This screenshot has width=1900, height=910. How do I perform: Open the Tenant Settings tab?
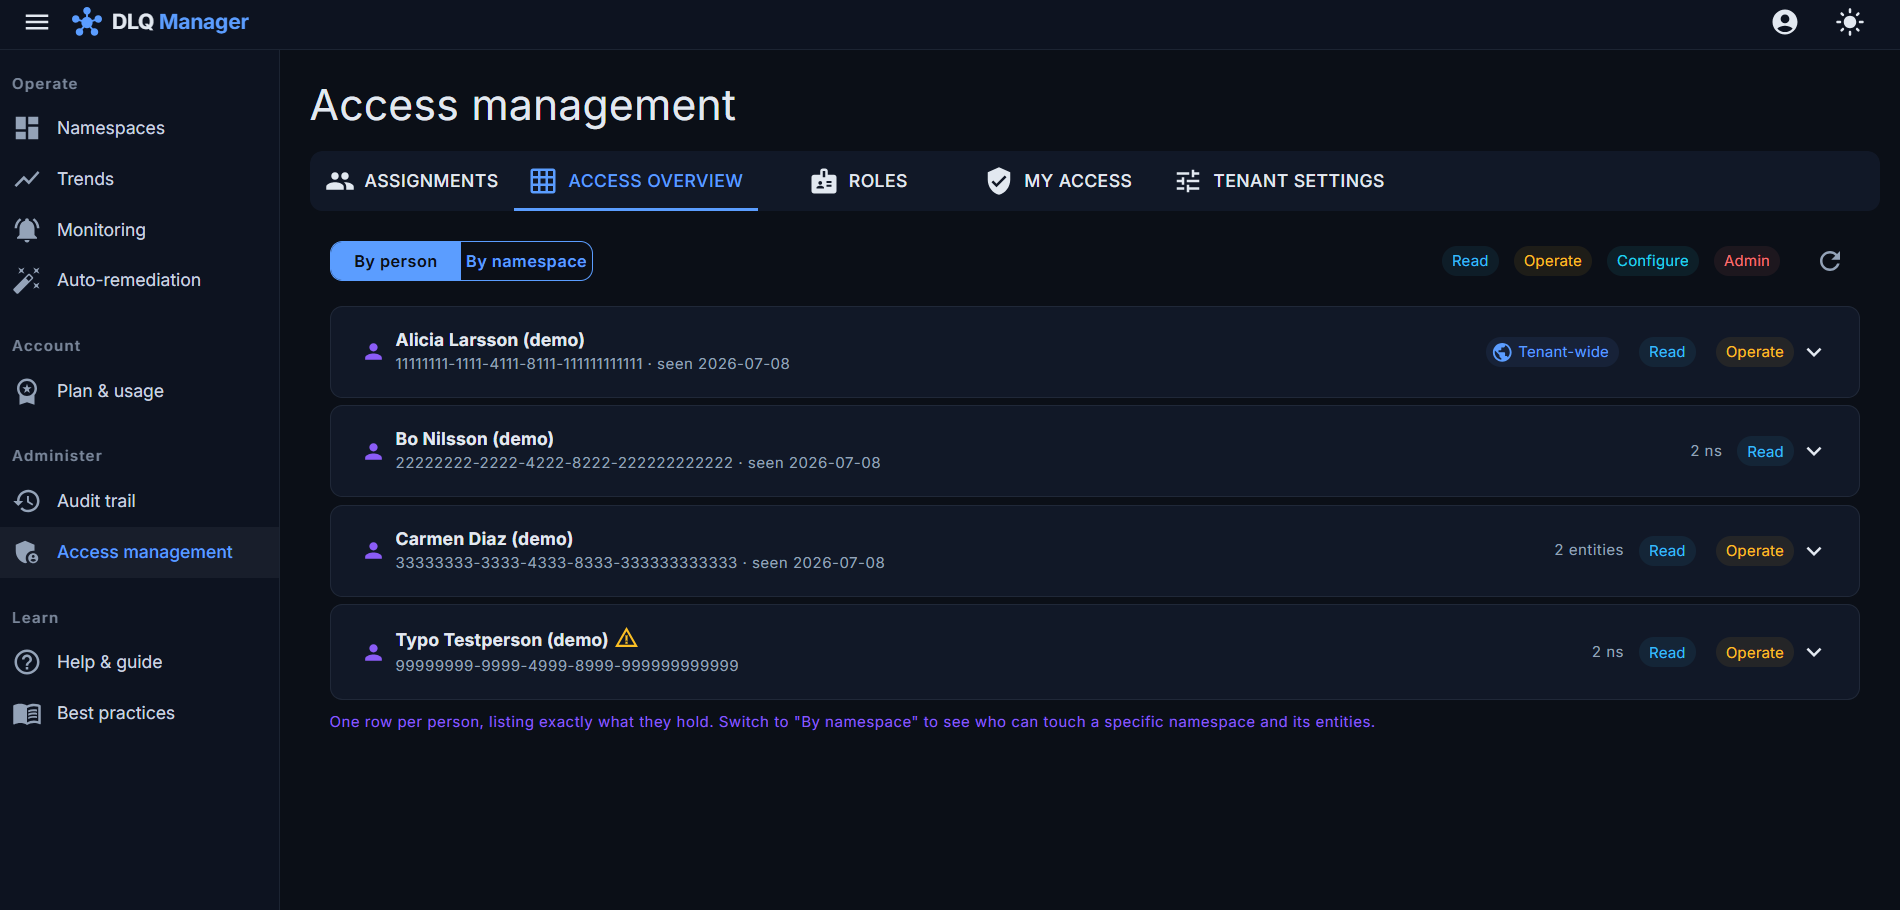(1279, 181)
